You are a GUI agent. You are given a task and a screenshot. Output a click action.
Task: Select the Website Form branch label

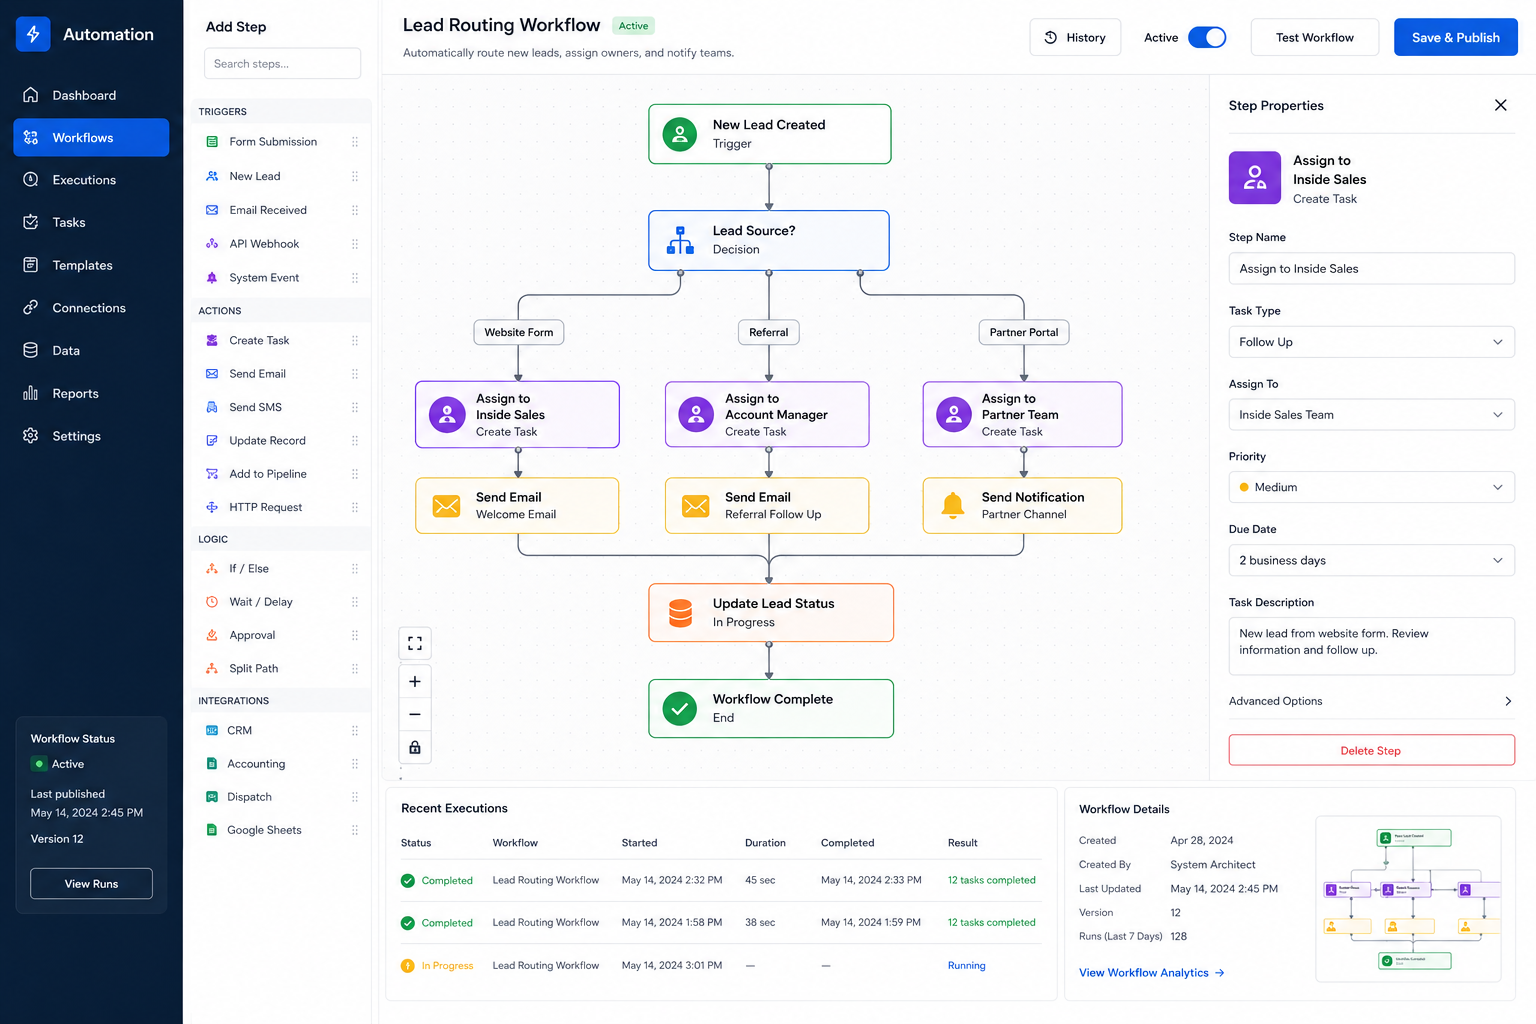pos(518,332)
